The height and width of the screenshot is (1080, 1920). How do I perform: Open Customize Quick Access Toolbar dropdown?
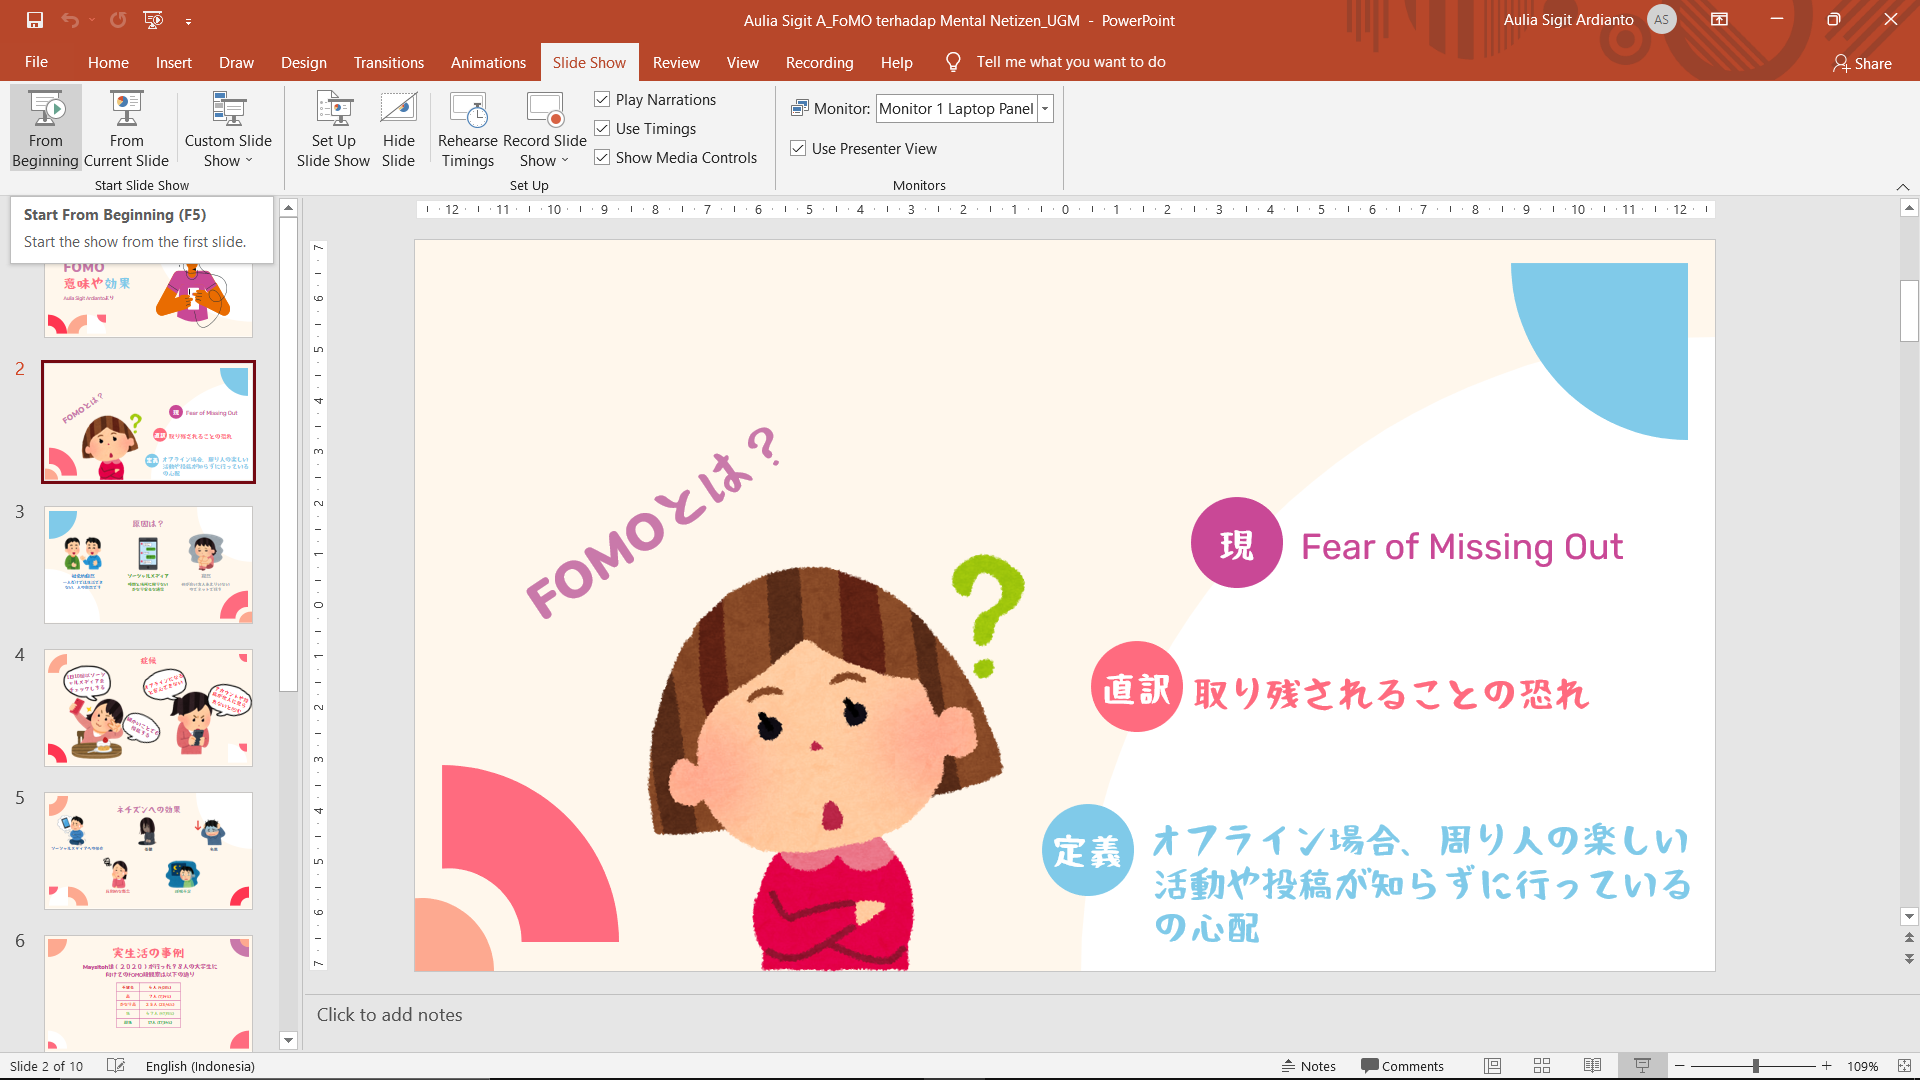[x=188, y=20]
